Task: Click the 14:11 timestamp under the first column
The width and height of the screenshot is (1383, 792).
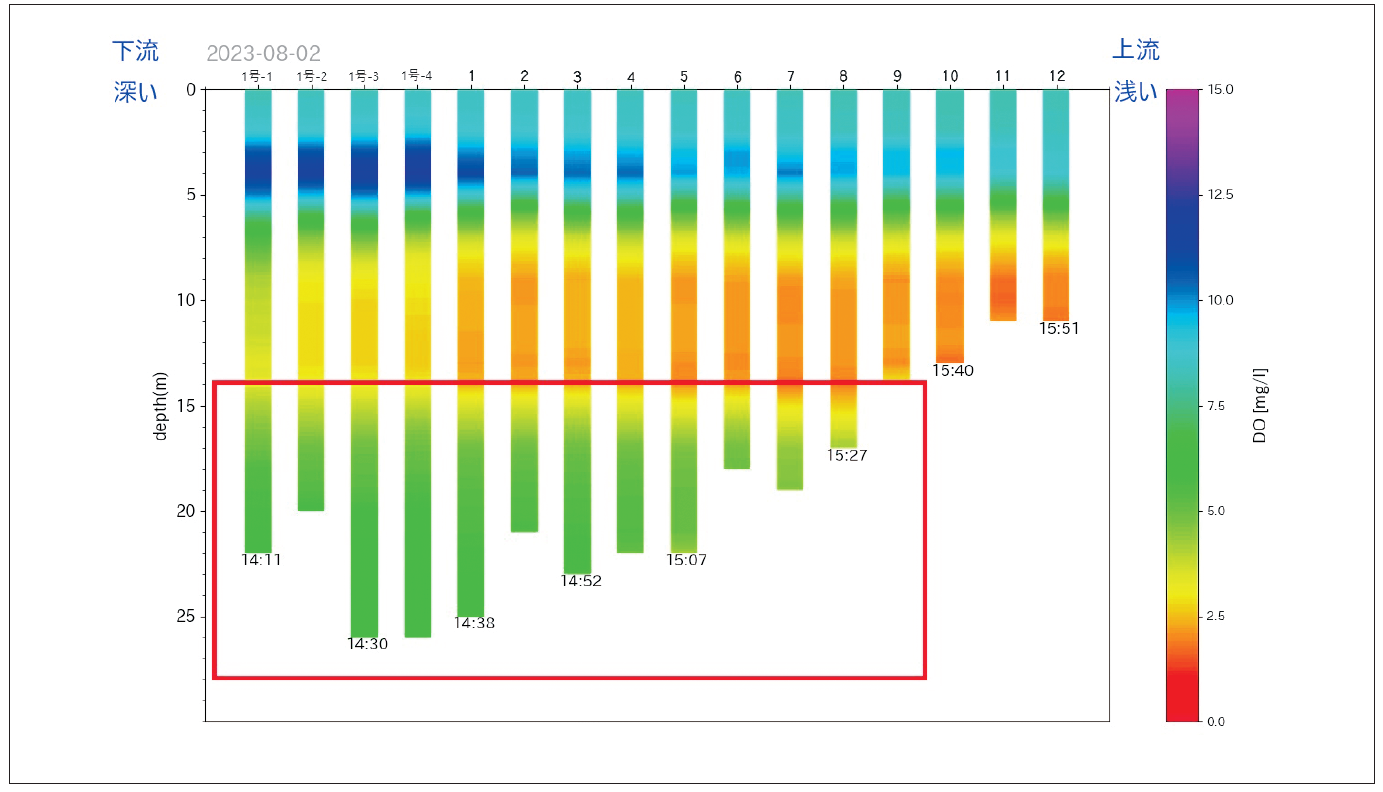Action: 261,560
